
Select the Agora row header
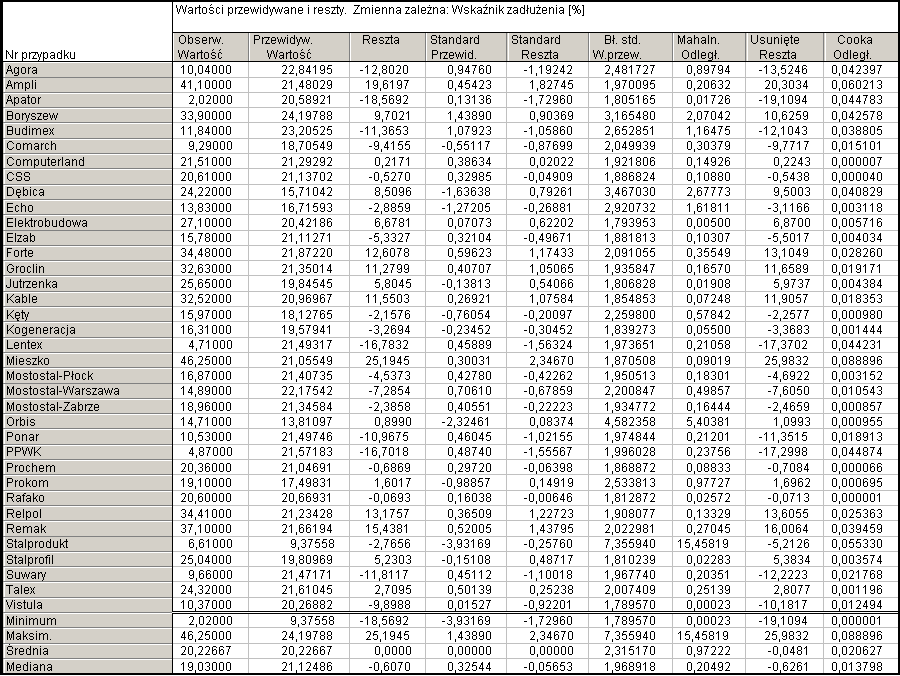87,70
